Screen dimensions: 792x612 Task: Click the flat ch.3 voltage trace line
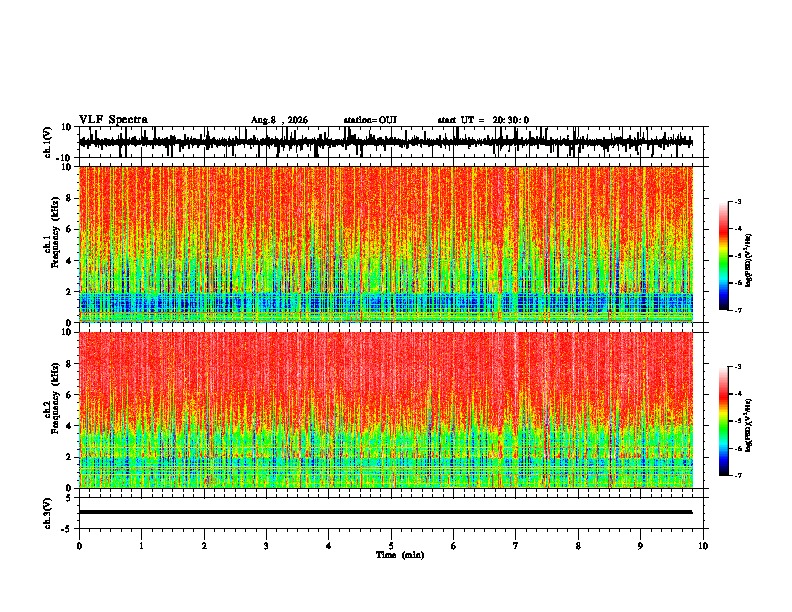click(385, 512)
